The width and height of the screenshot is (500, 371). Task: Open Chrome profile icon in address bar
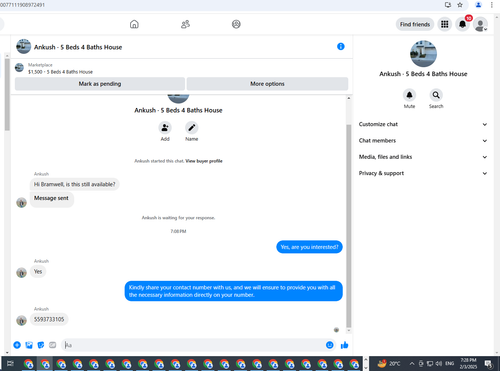[478, 5]
